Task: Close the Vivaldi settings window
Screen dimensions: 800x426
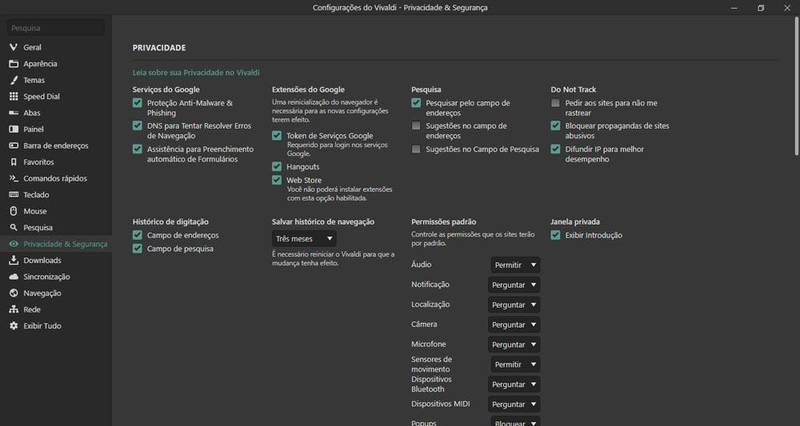Action: pyautogui.click(x=787, y=8)
